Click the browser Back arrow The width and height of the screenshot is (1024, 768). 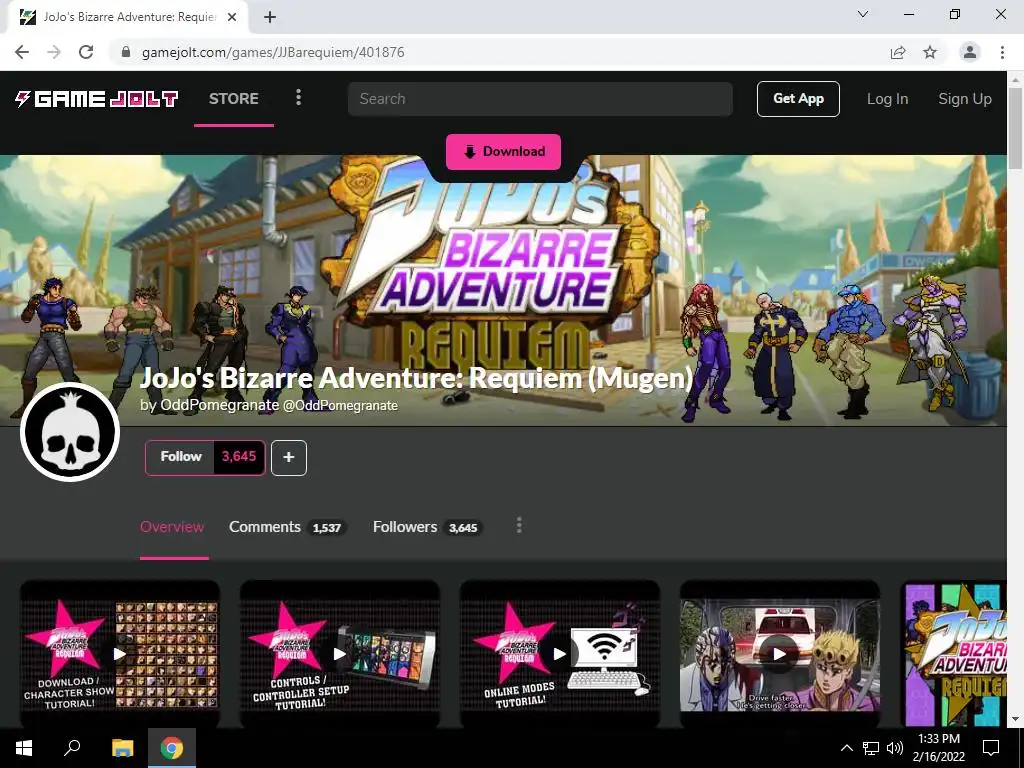(22, 52)
